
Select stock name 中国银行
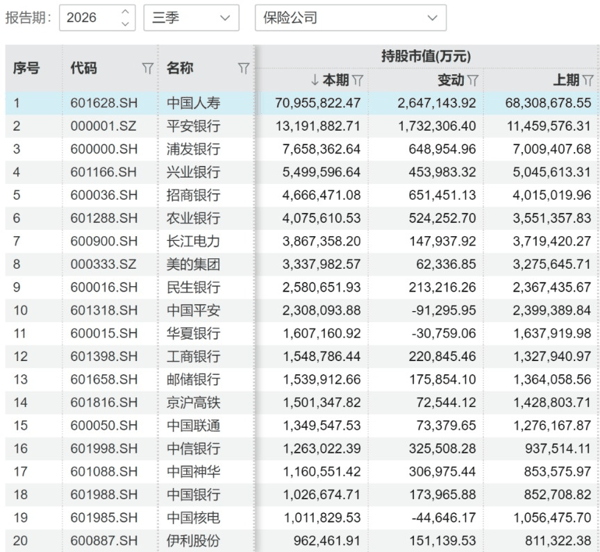point(193,495)
